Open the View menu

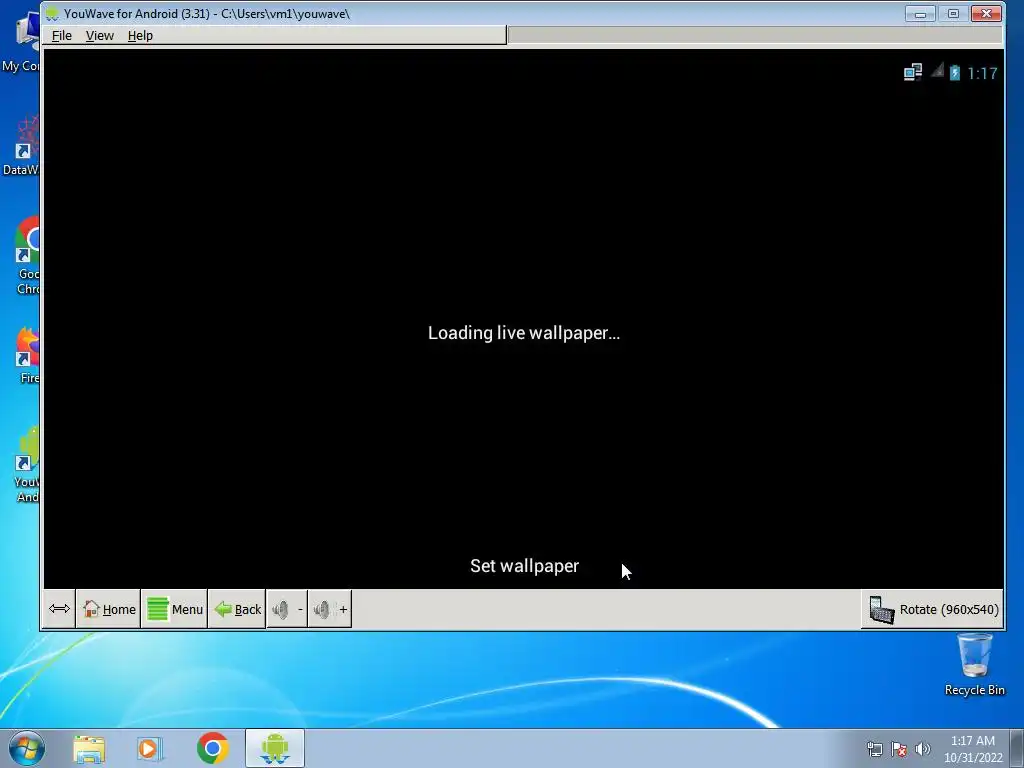tap(99, 35)
